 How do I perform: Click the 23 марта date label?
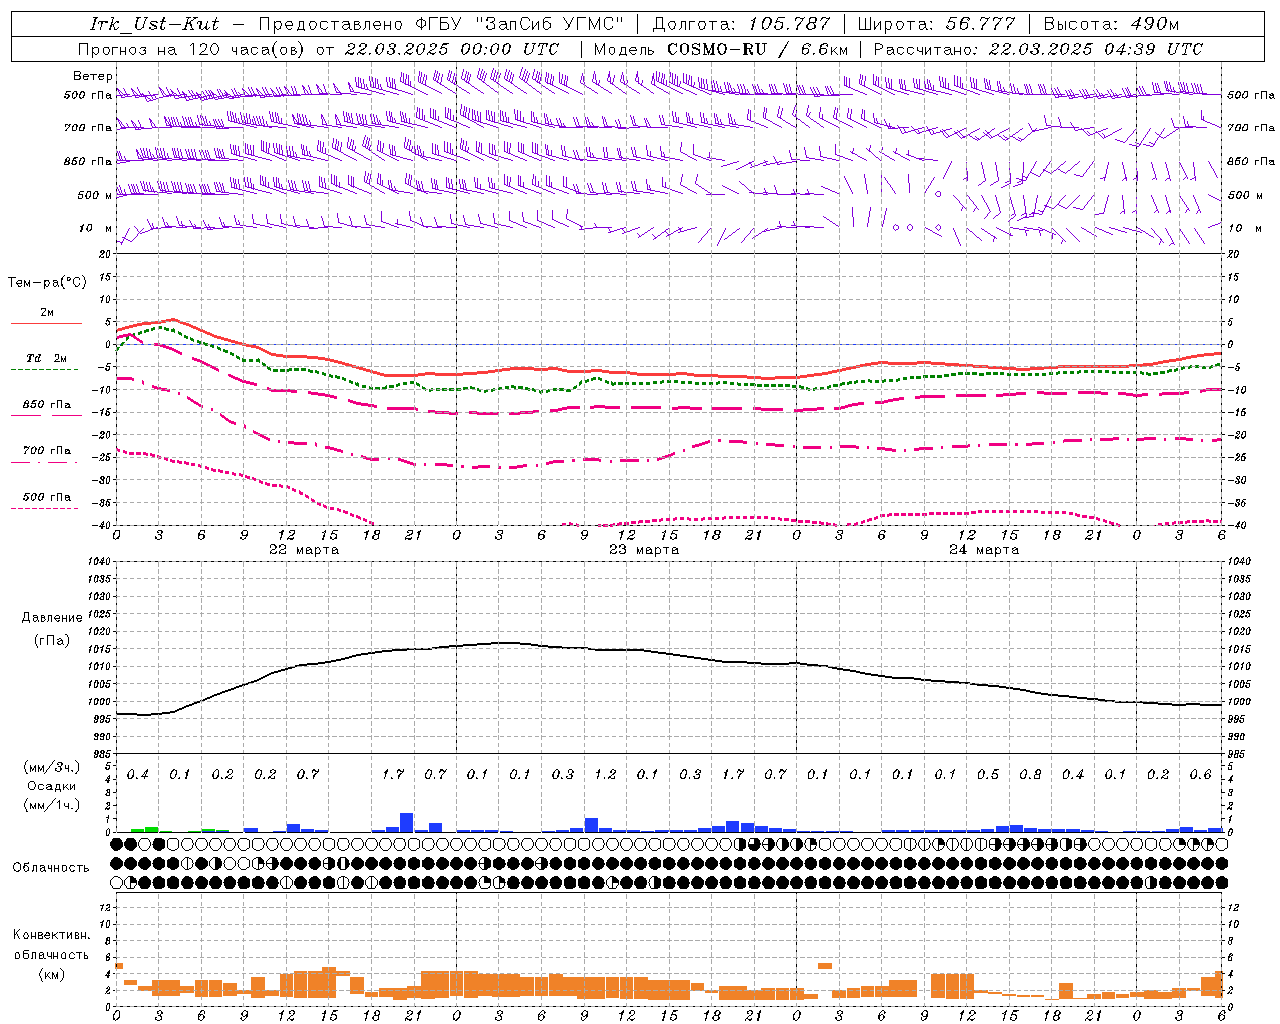644,550
